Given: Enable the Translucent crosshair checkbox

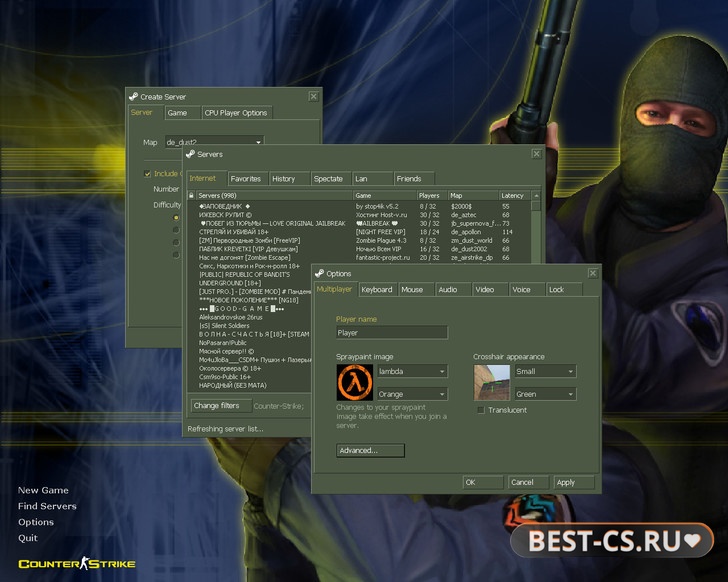Looking at the screenshot, I should [481, 410].
